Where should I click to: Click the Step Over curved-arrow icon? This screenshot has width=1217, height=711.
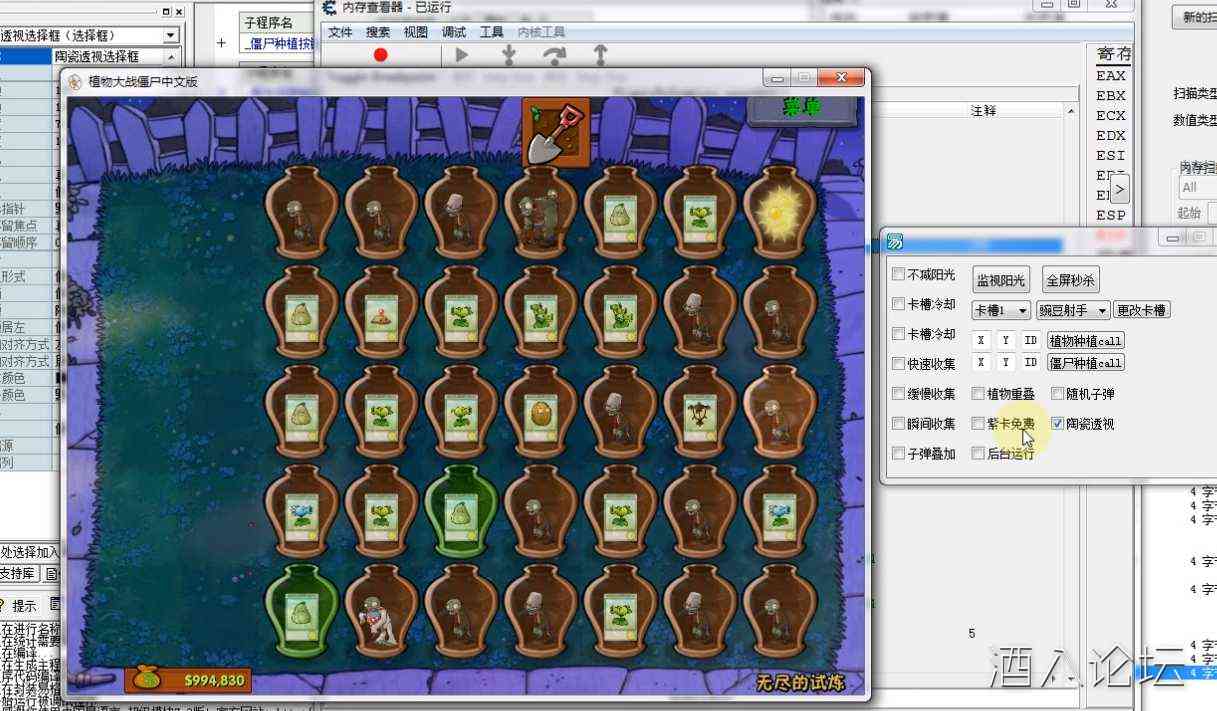point(554,55)
